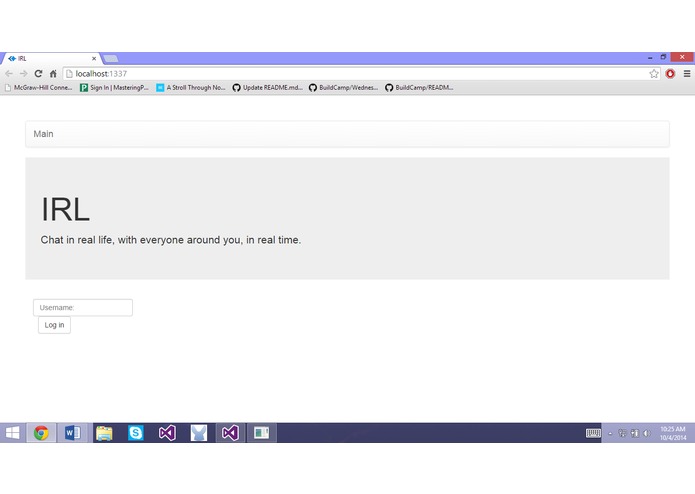Open the volume icon in system tray
Image resolution: width=695 pixels, height=494 pixels.
647,433
